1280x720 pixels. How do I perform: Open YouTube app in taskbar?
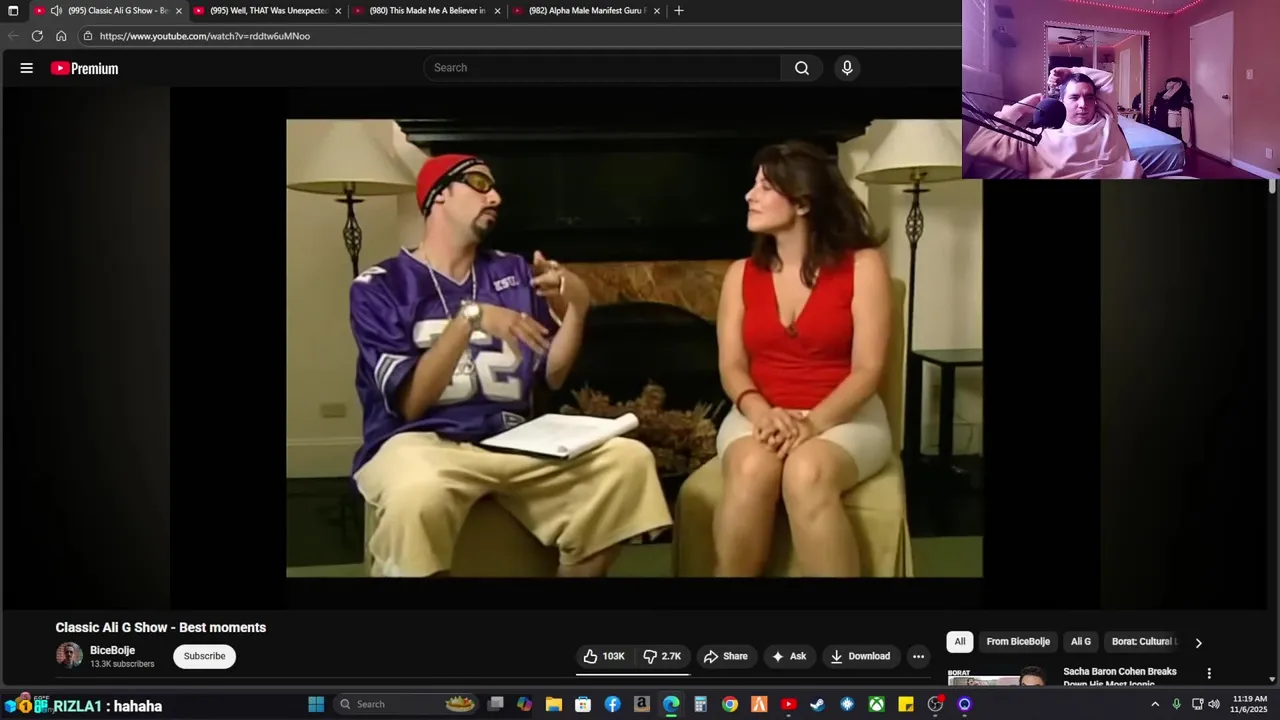coord(788,704)
